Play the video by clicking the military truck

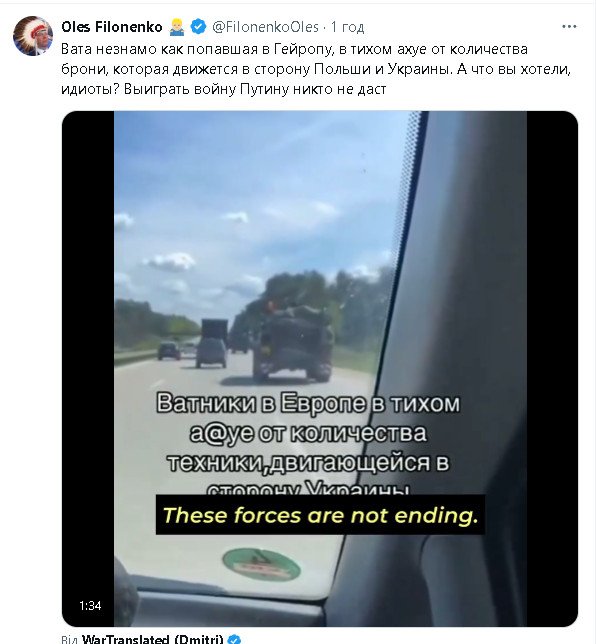point(292,343)
